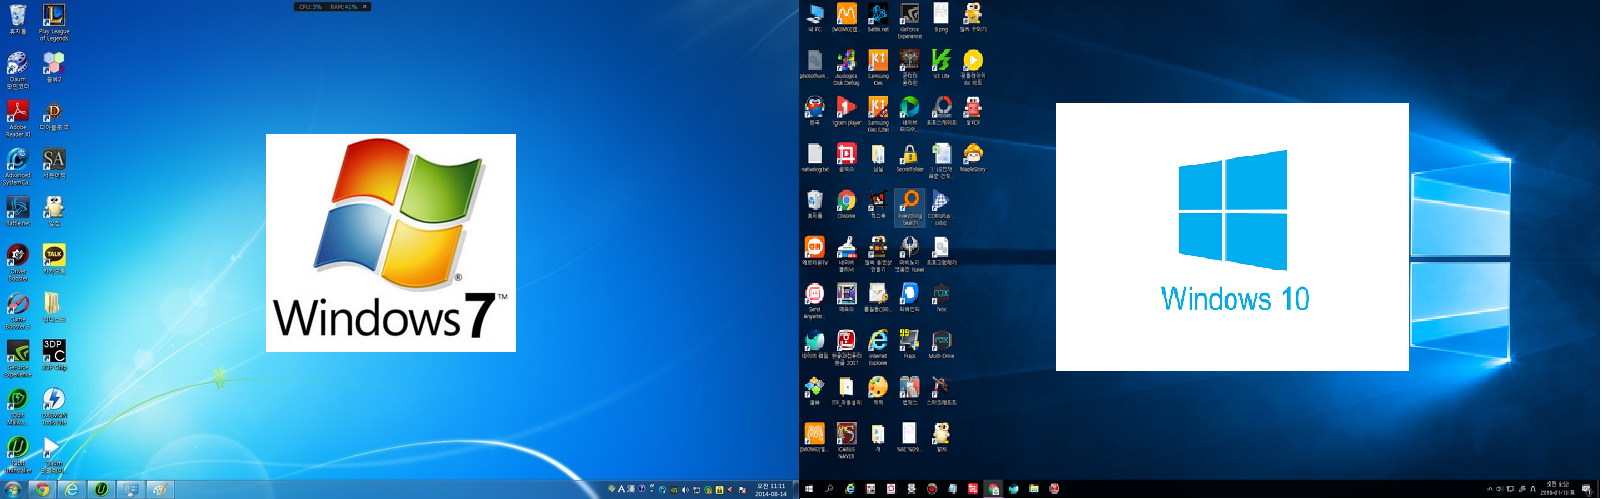Open Driver Booster desktop icon
Image resolution: width=1602 pixels, height=499 pixels.
tap(18, 262)
